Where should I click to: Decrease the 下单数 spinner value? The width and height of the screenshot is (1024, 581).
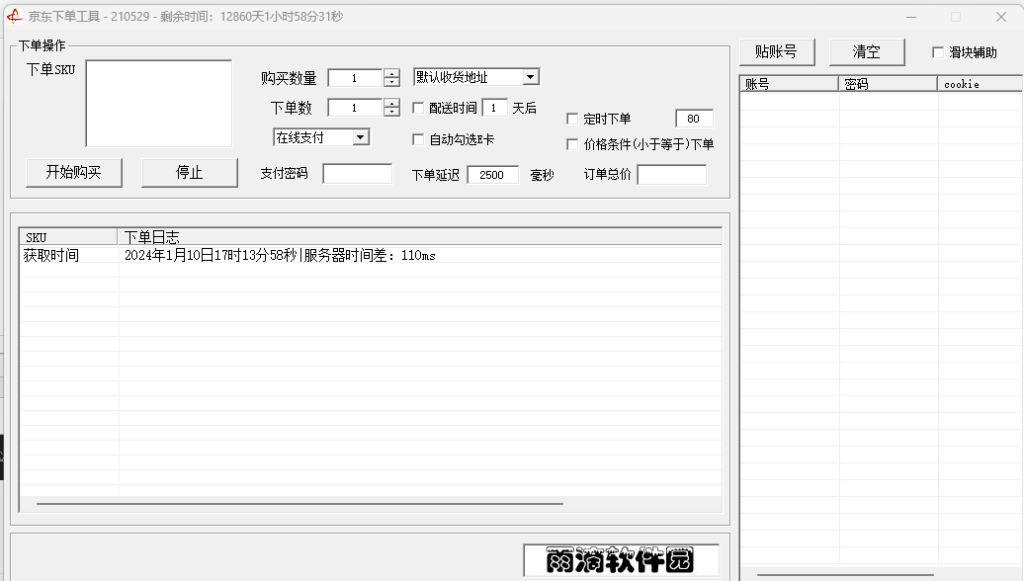click(392, 112)
